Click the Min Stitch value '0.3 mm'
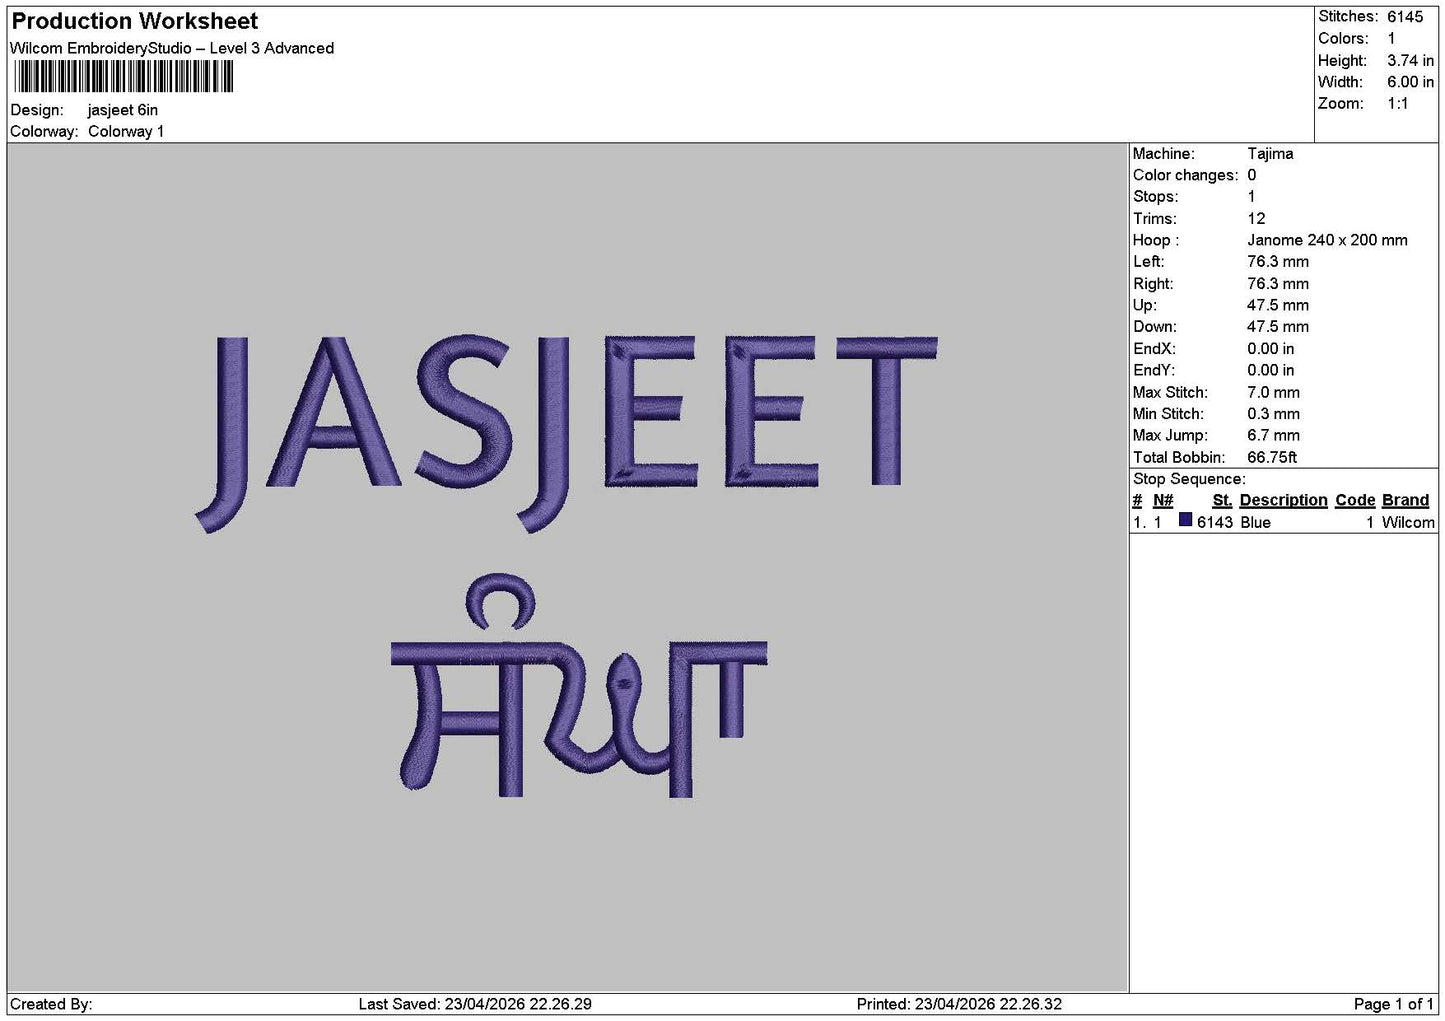1445x1021 pixels. 1273,414
